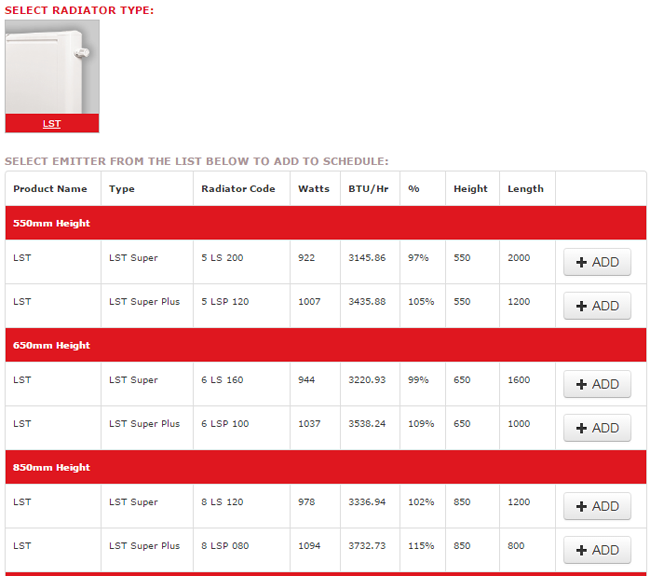Click the 922 watts value
The image size is (650, 576).
(306, 258)
